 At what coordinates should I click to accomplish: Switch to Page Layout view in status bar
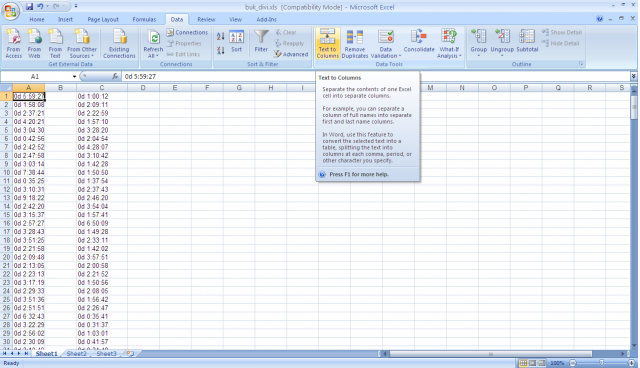pos(532,363)
